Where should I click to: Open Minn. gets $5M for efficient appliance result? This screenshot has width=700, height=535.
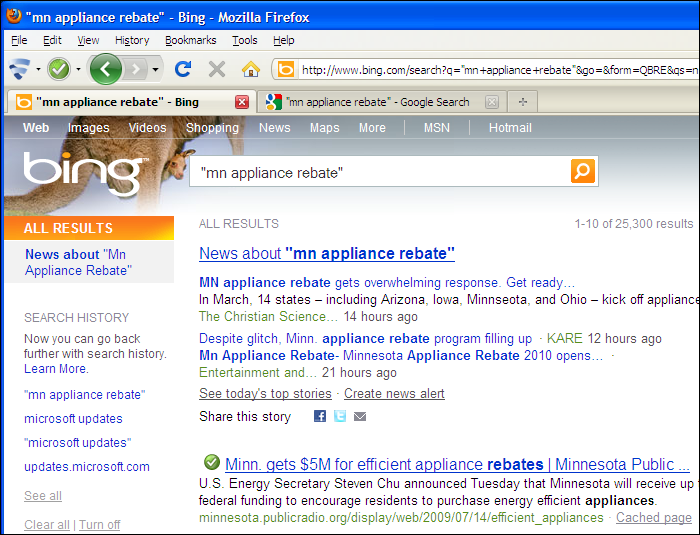click(x=457, y=464)
